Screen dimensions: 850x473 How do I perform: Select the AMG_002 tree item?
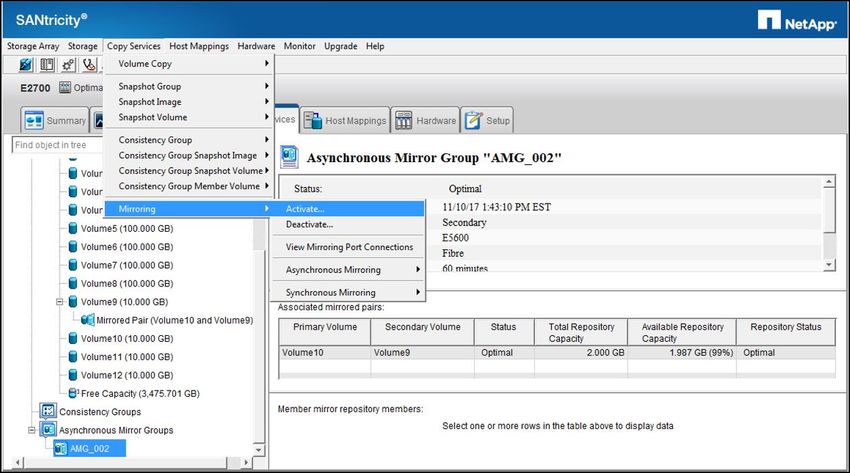[x=89, y=448]
